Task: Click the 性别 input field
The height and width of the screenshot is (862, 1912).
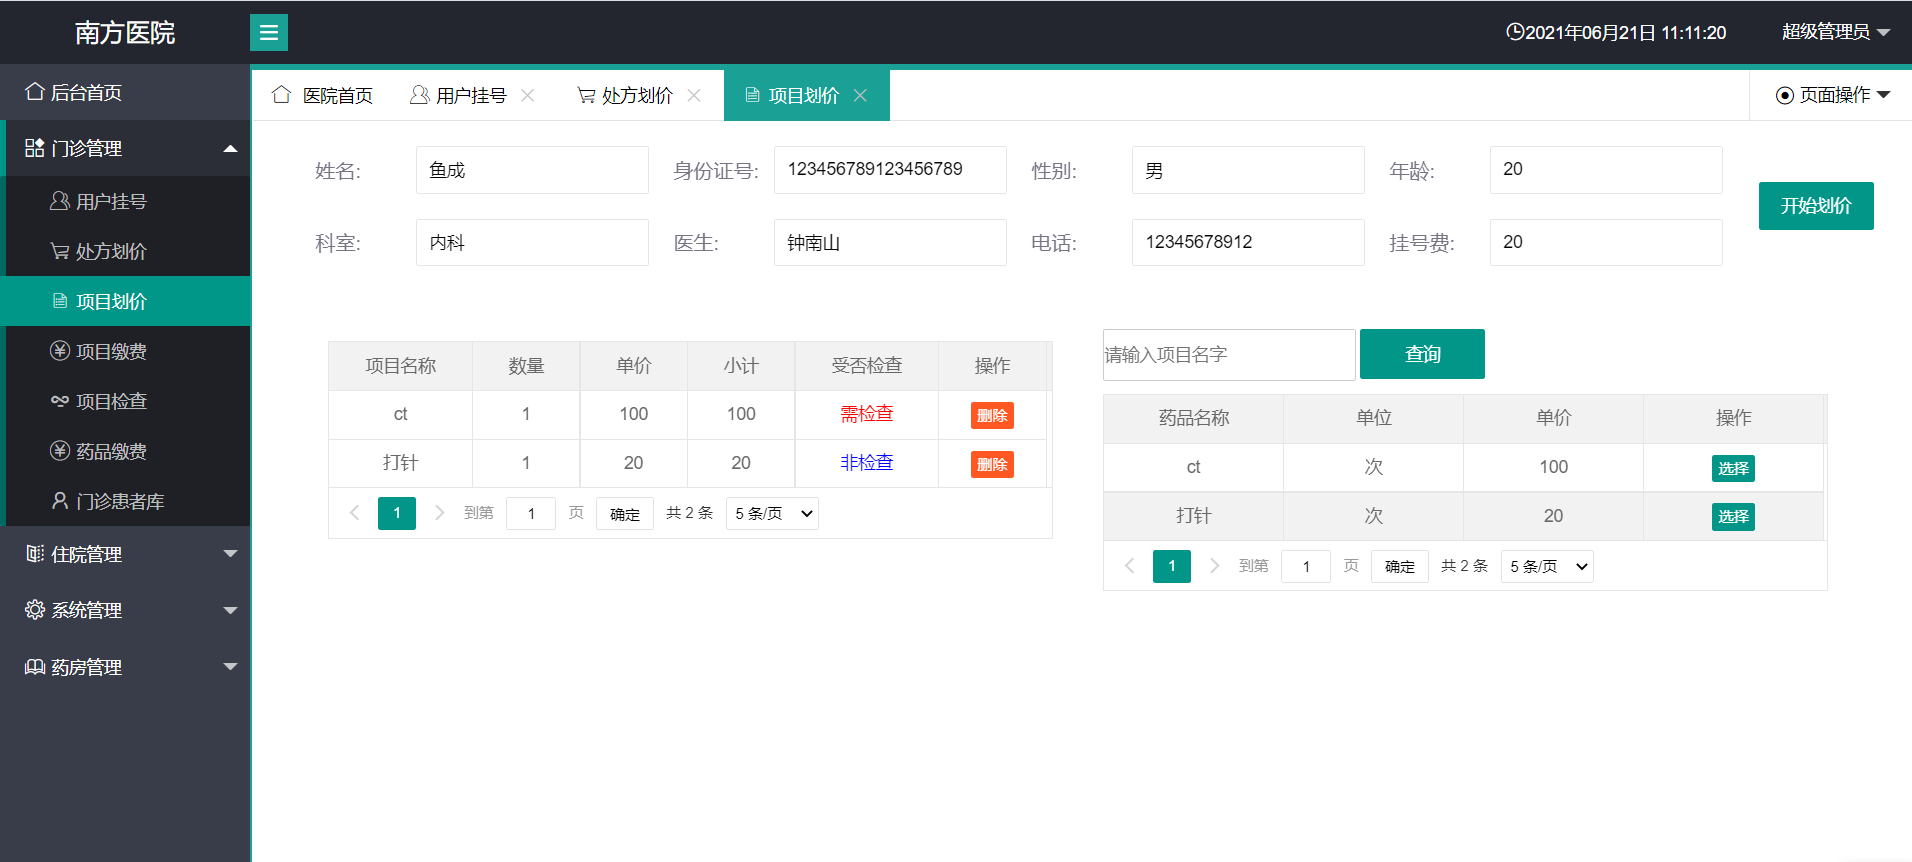Action: click(x=1248, y=170)
